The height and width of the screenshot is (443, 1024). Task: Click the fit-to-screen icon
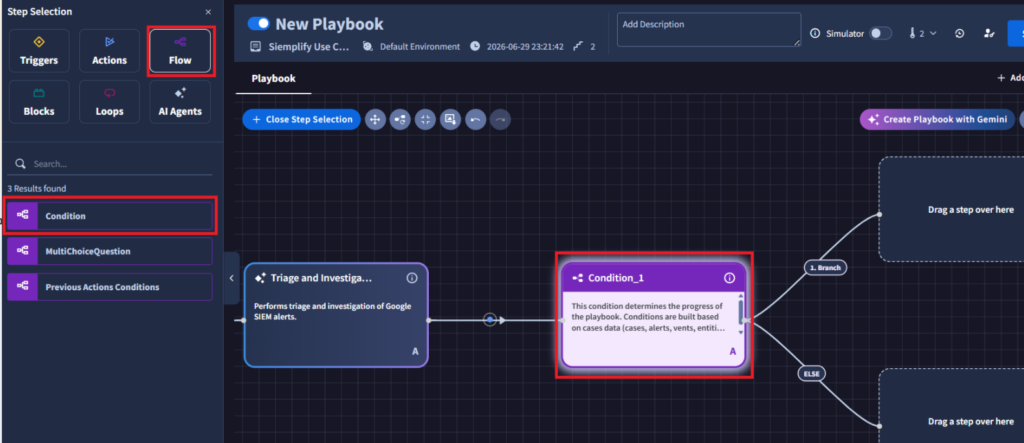[425, 120]
